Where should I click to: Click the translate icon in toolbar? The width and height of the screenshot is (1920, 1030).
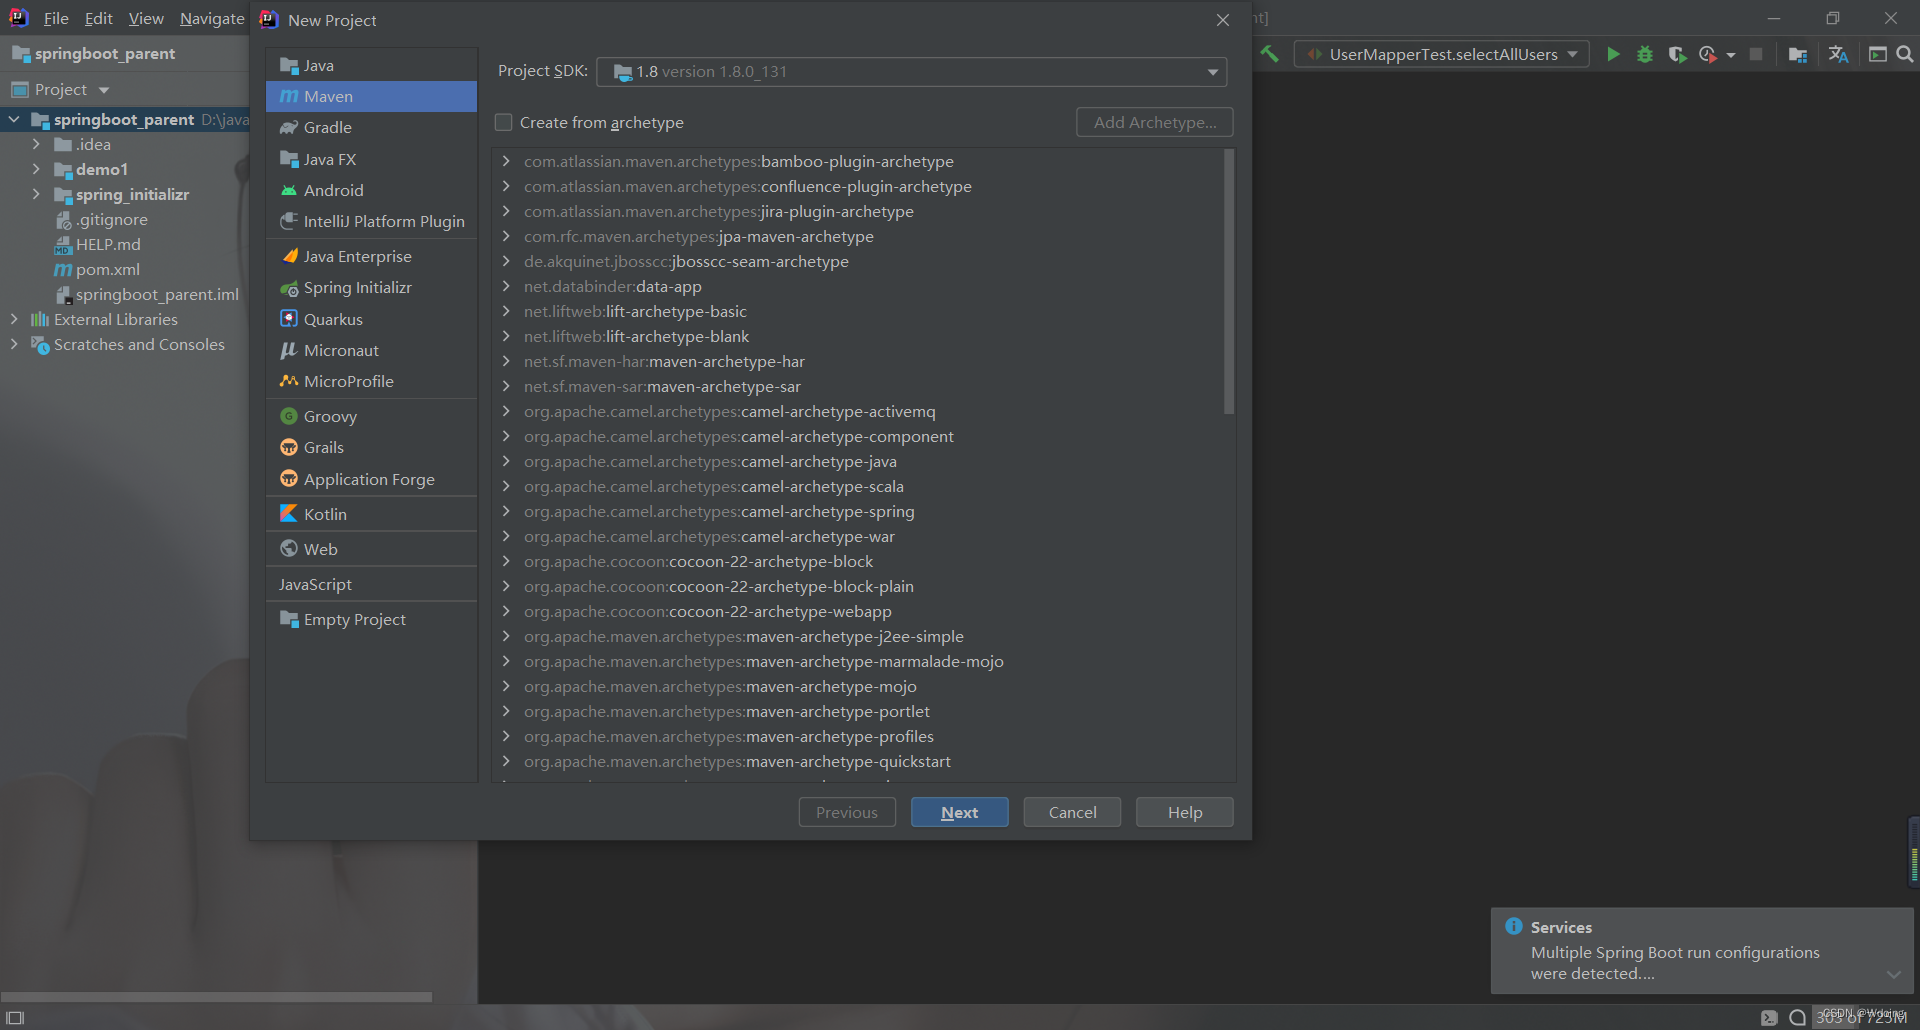point(1838,54)
